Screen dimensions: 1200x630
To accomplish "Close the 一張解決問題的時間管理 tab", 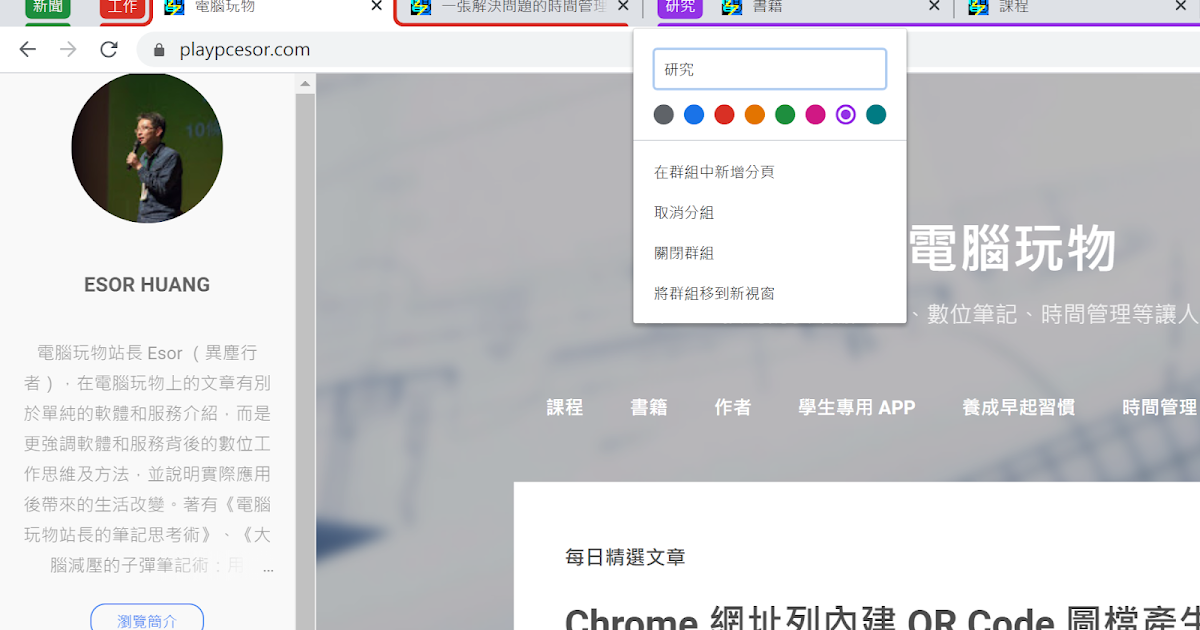I will point(623,6).
